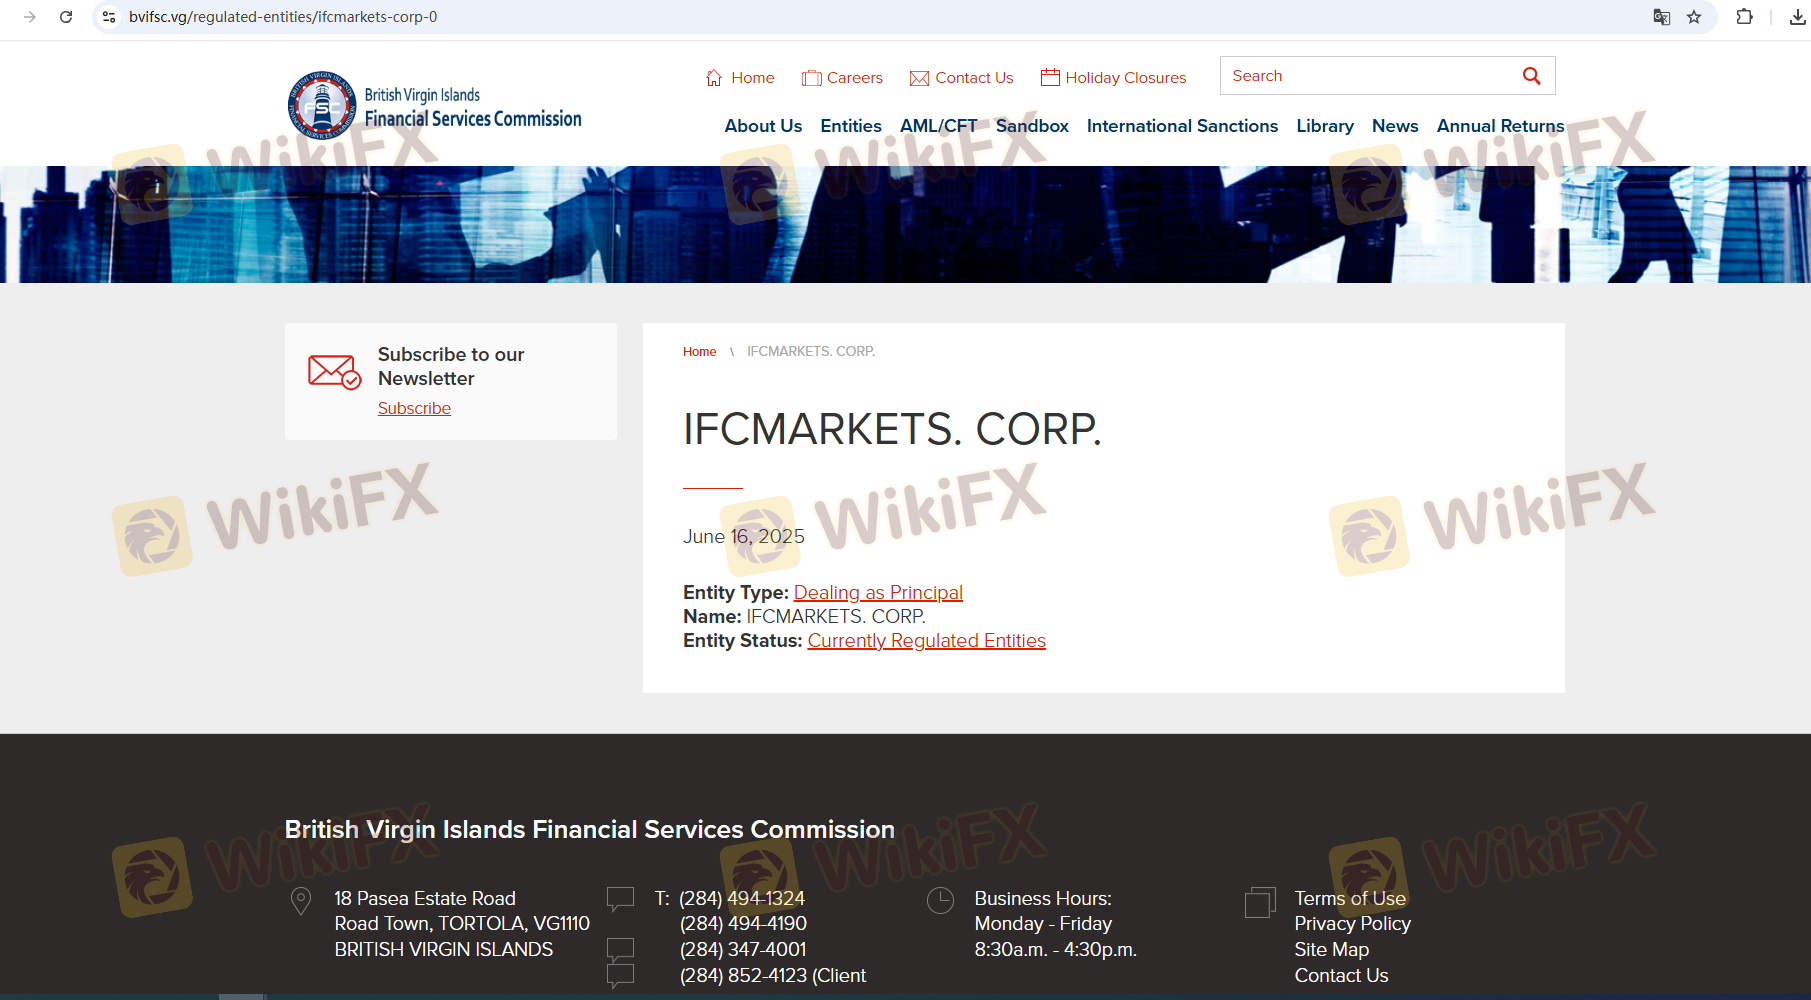Click phone number (284) 494-4190
This screenshot has height=1000, width=1811.
(x=743, y=924)
